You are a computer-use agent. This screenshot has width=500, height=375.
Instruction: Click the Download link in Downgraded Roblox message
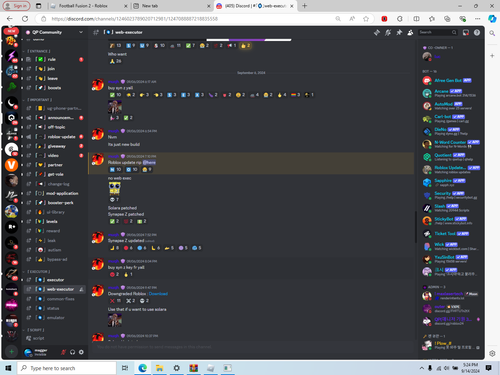point(158,294)
